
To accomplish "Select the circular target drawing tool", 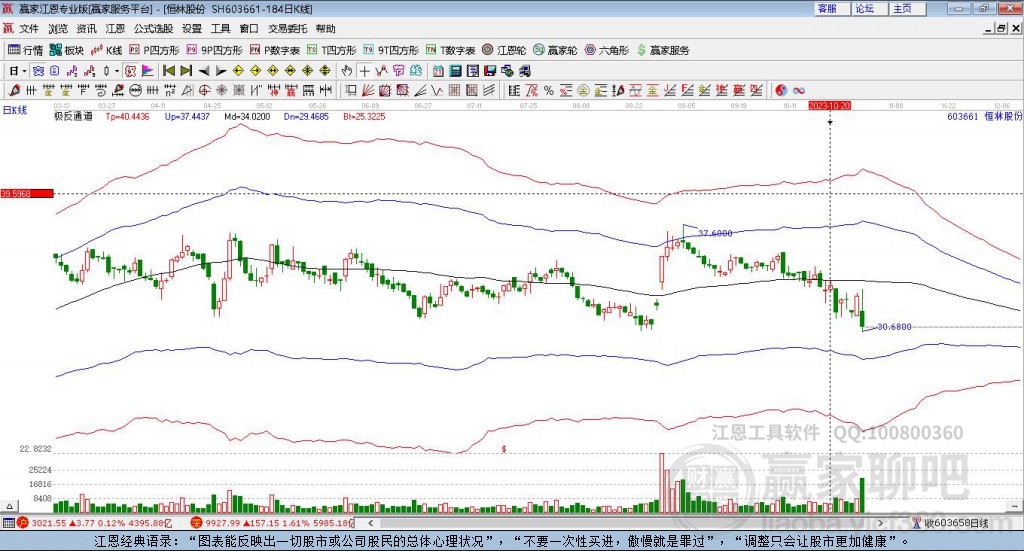I will click(x=204, y=90).
